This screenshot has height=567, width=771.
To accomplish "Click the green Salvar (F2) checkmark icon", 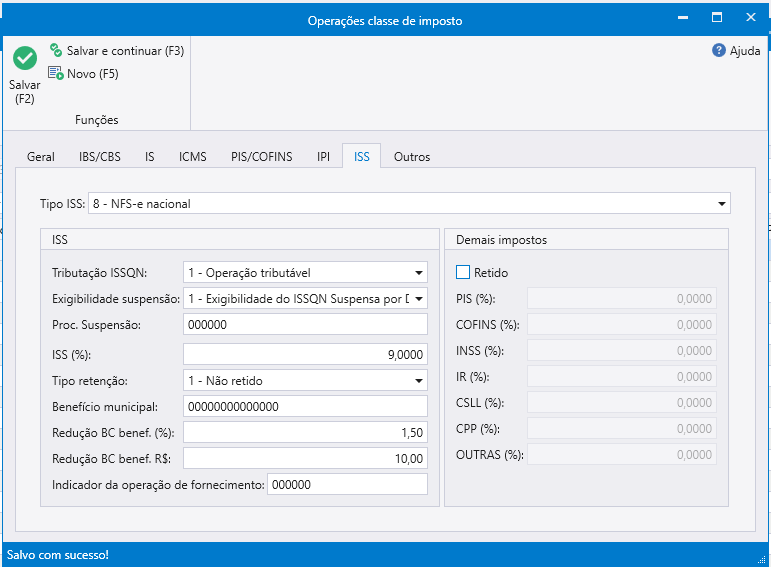I will coord(25,59).
